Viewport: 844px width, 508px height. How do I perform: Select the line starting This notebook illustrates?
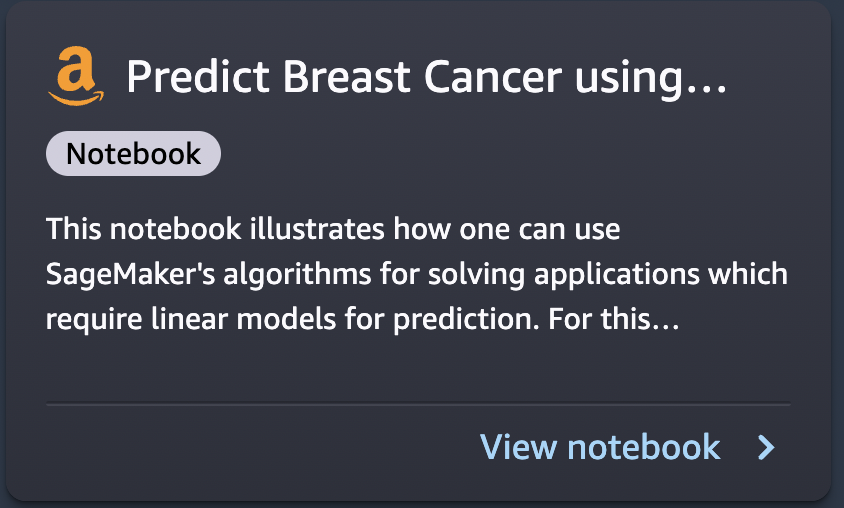pyautogui.click(x=333, y=229)
